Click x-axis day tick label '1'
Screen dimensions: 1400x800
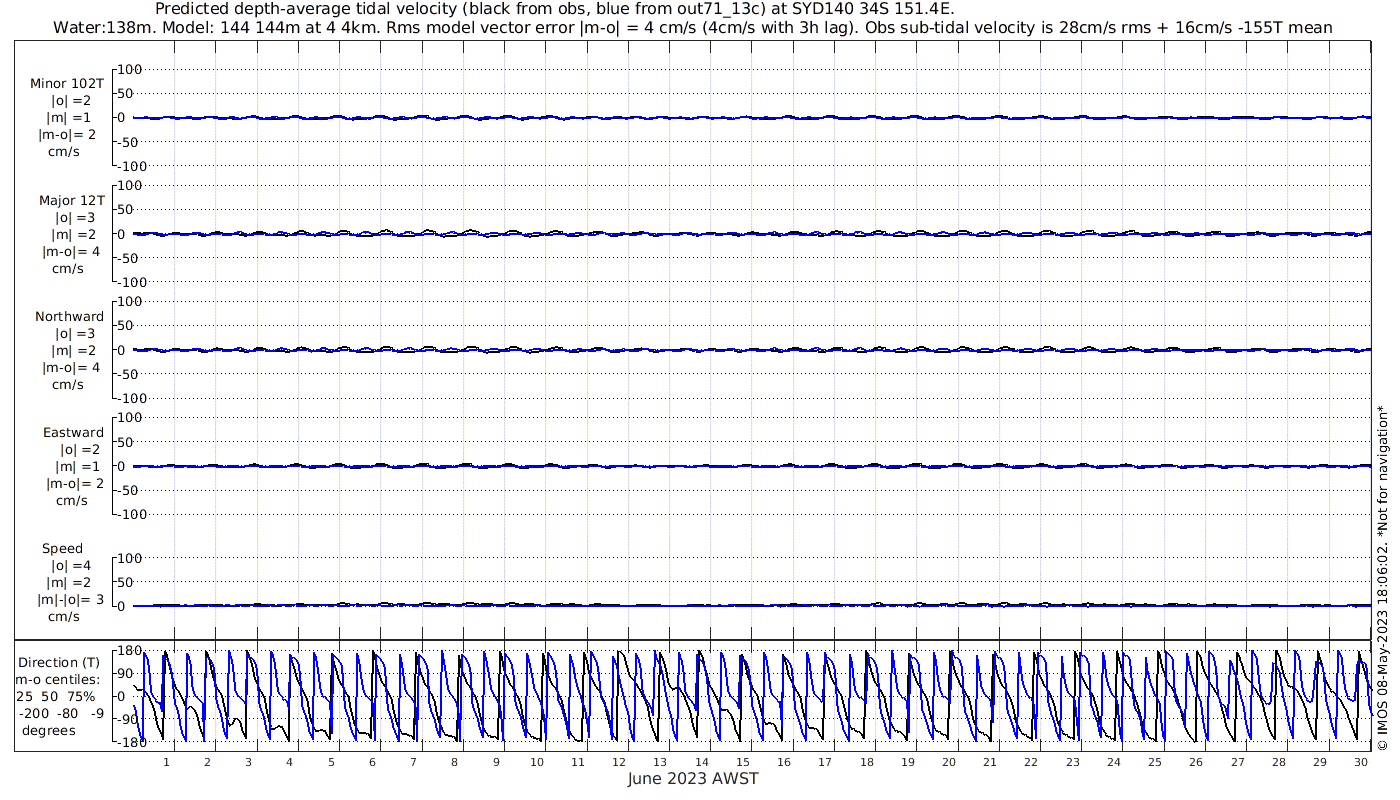[x=167, y=762]
